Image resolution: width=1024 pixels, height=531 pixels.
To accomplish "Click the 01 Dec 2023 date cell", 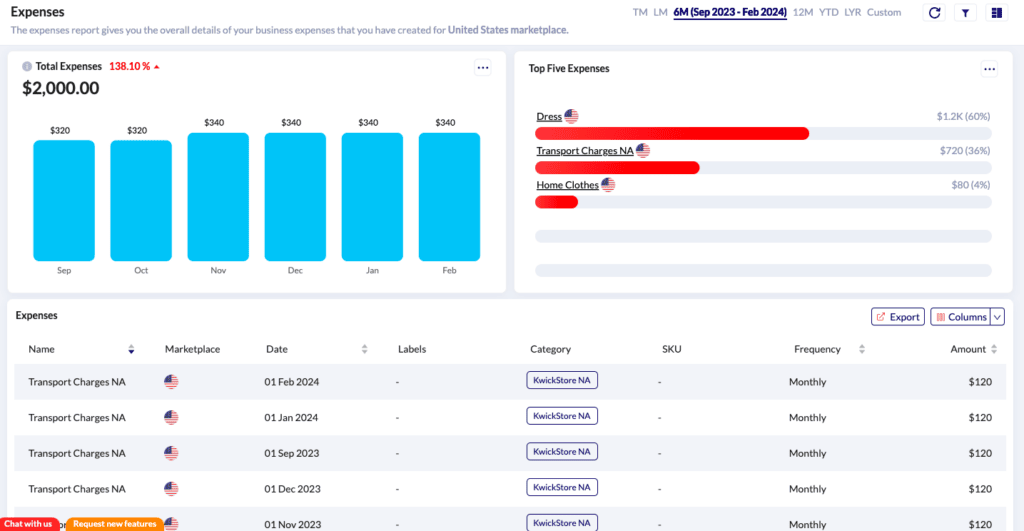I will pos(292,489).
